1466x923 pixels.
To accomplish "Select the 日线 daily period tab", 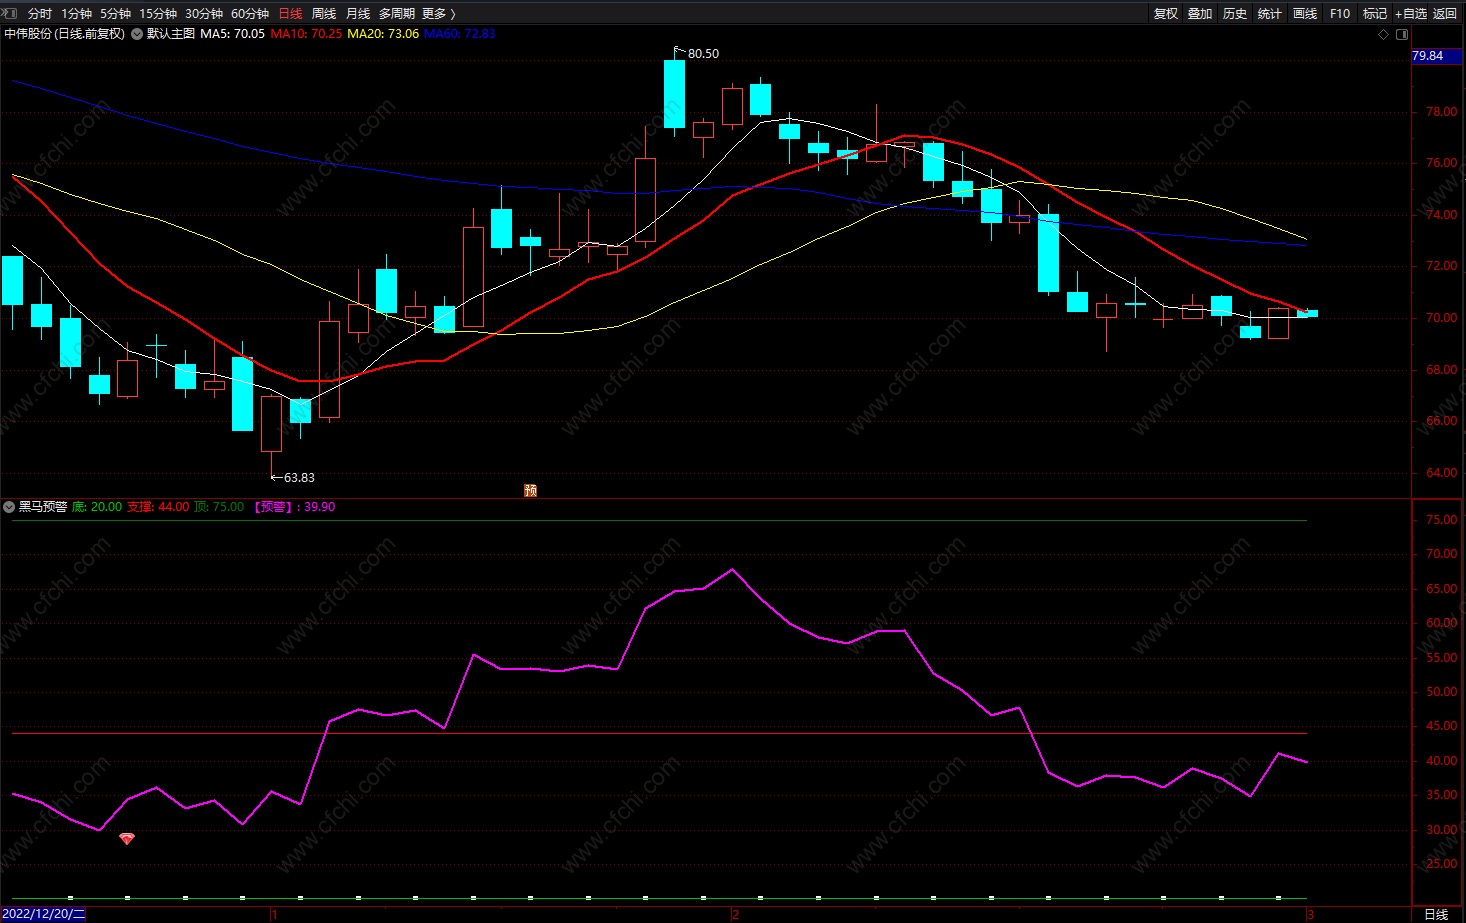I will pyautogui.click(x=290, y=13).
